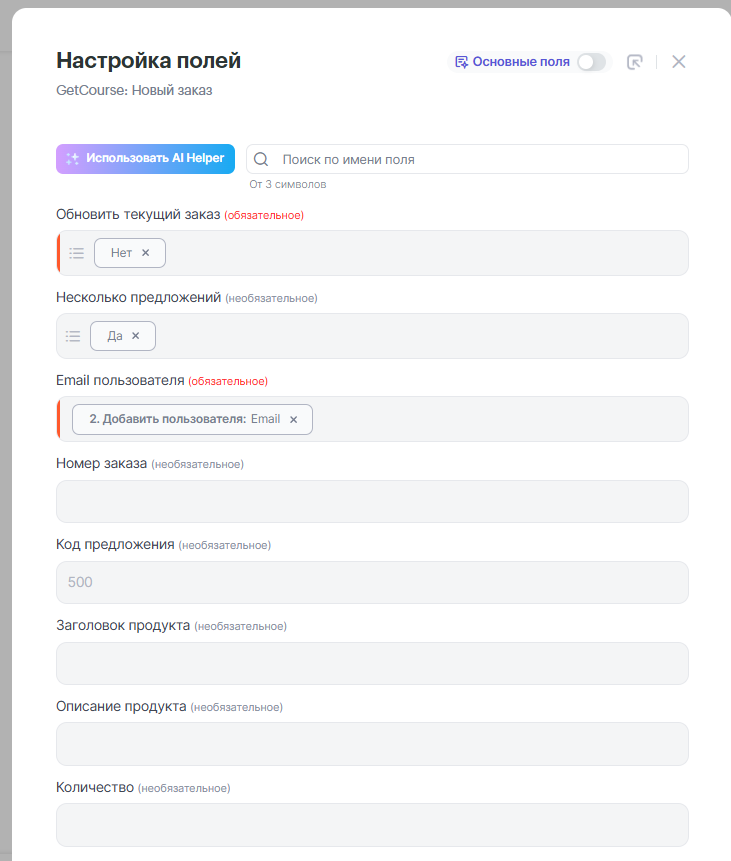Toggle the Основные поля switch

click(591, 62)
